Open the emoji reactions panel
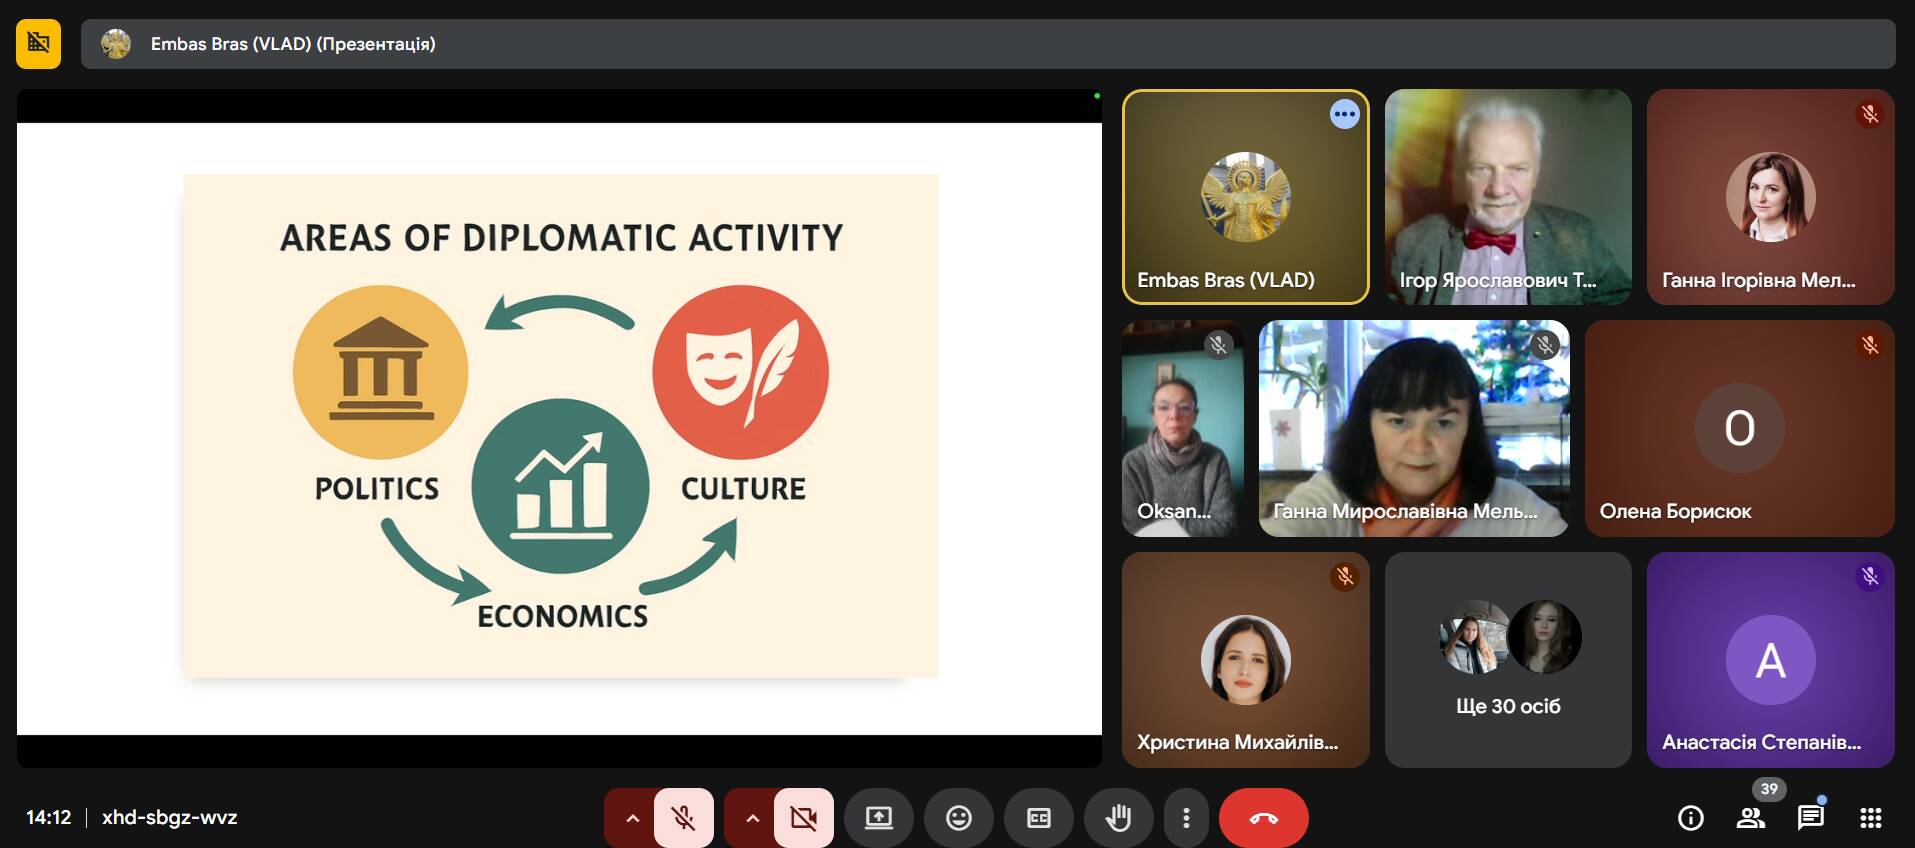This screenshot has width=1915, height=848. click(958, 818)
